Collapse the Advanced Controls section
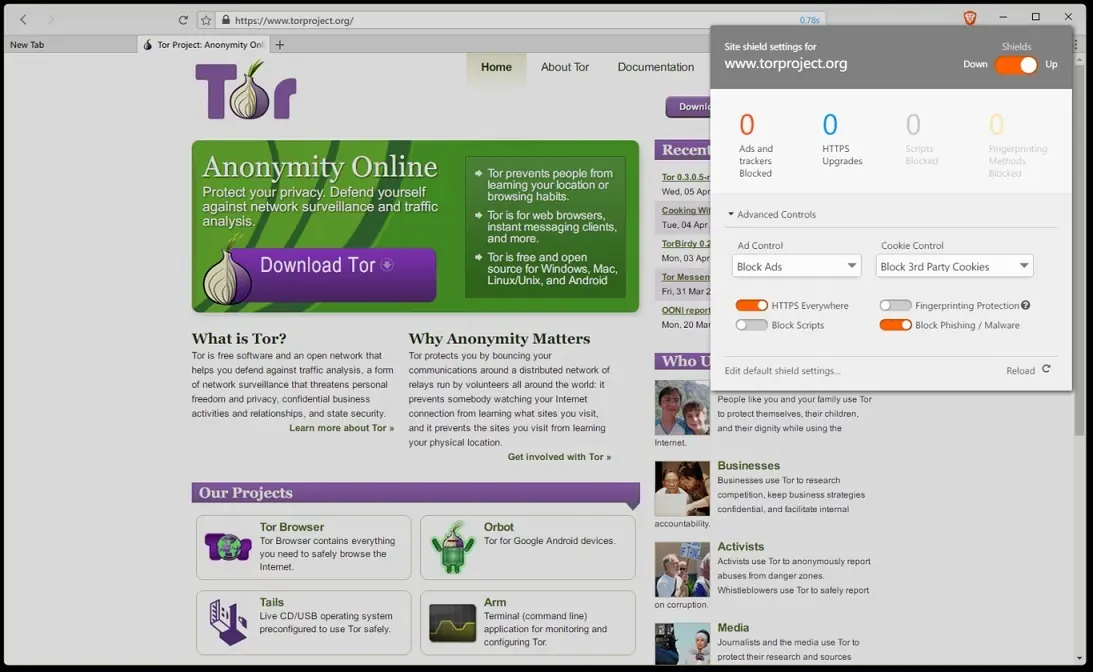The height and width of the screenshot is (672, 1093). pos(772,214)
